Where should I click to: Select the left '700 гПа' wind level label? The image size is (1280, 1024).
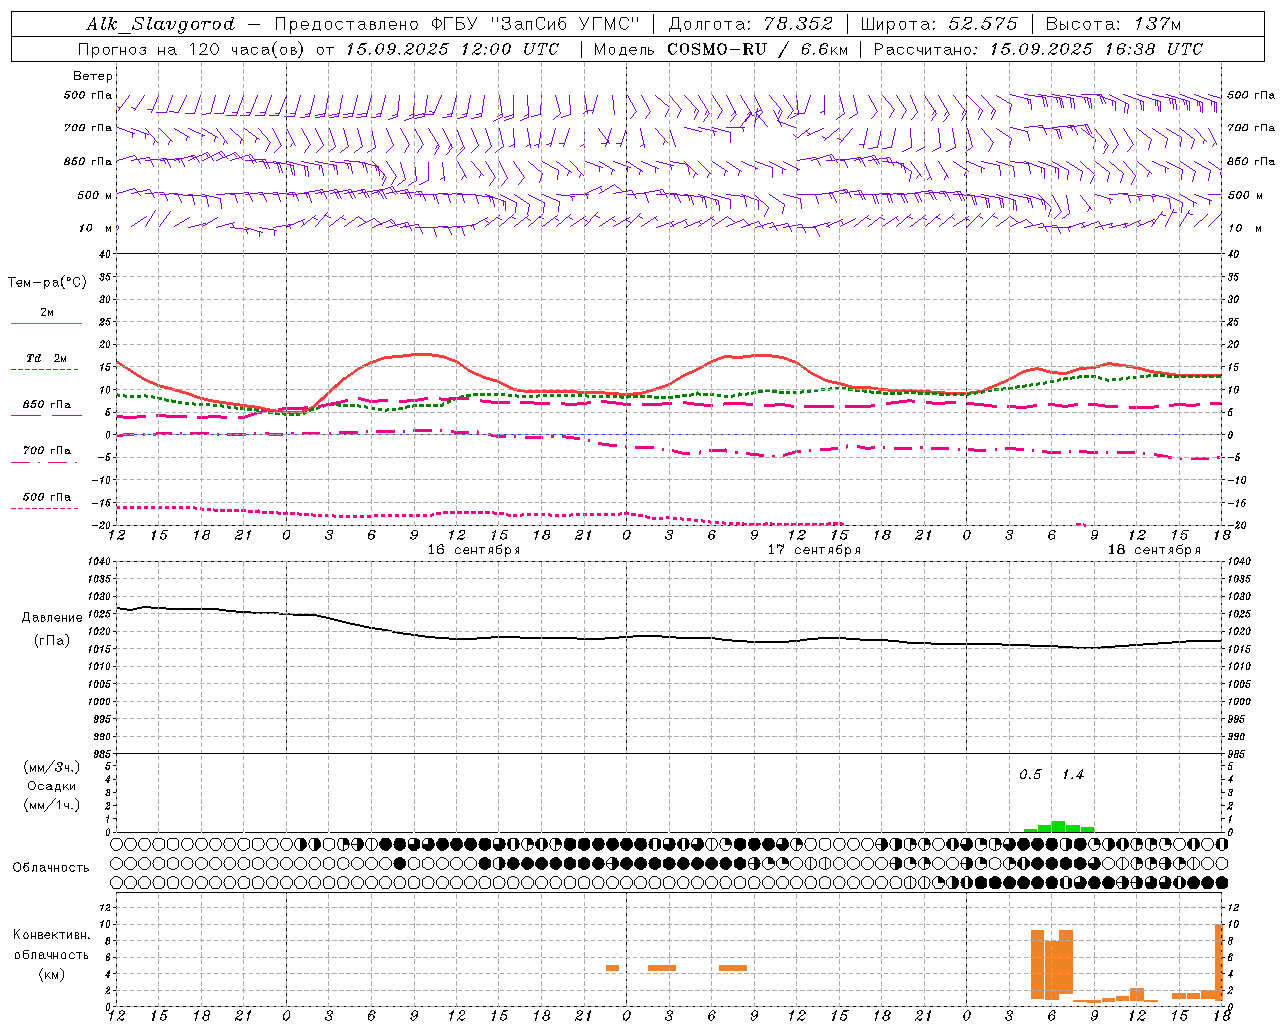(88, 128)
